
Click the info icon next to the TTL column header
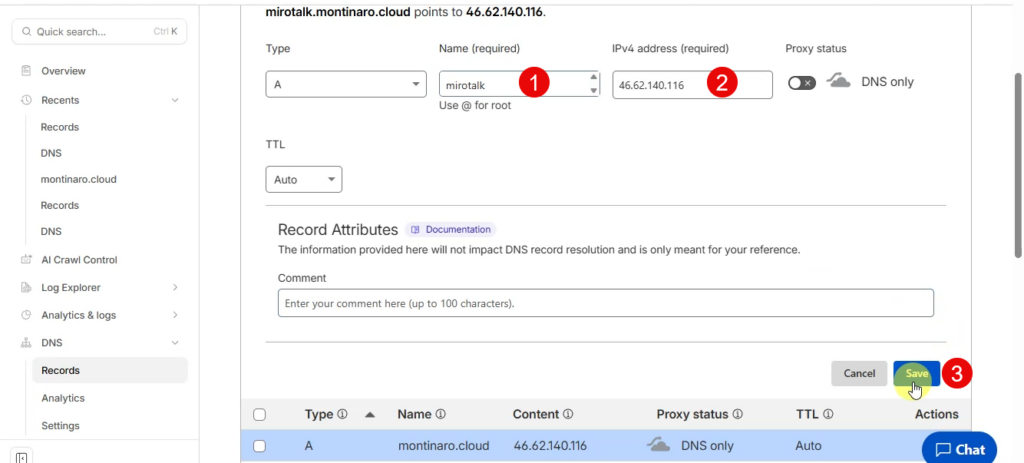(828, 414)
